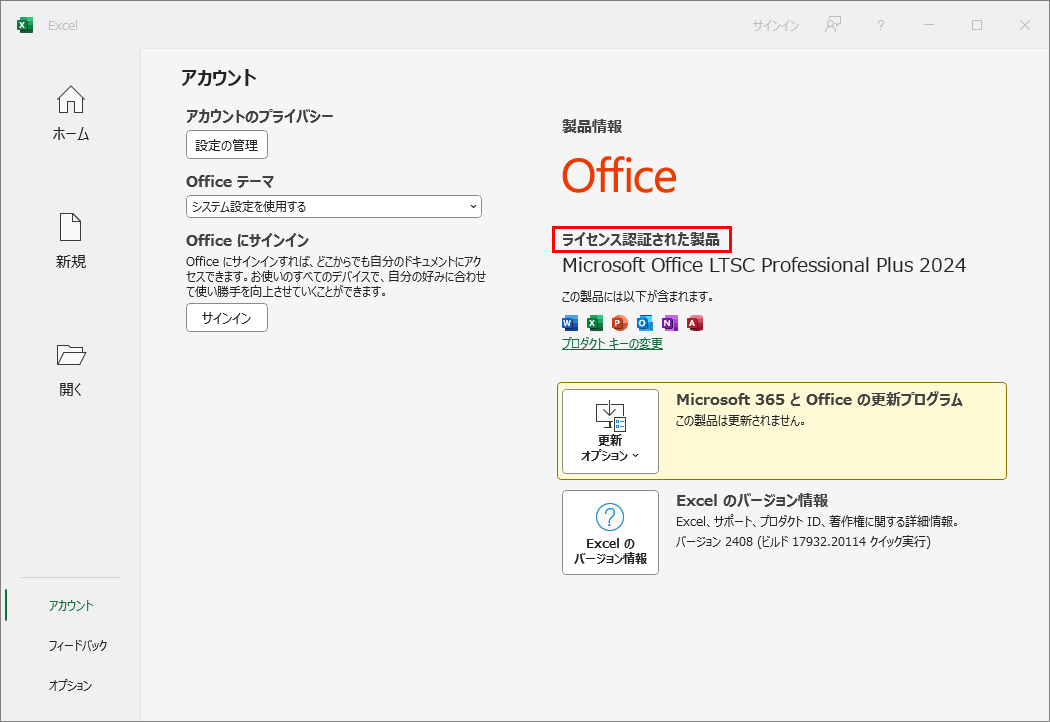Screen dimensions: 1050x722
Task: Click the Word app icon
Action: (x=570, y=323)
